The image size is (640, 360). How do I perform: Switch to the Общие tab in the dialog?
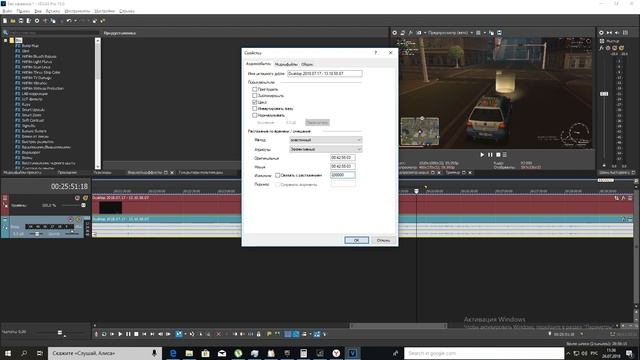(307, 64)
